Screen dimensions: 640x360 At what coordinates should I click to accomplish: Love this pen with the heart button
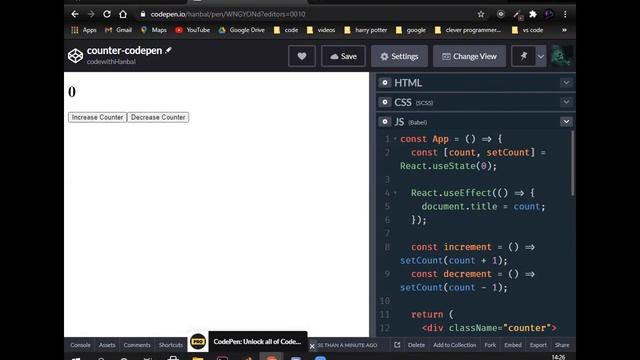coord(302,56)
